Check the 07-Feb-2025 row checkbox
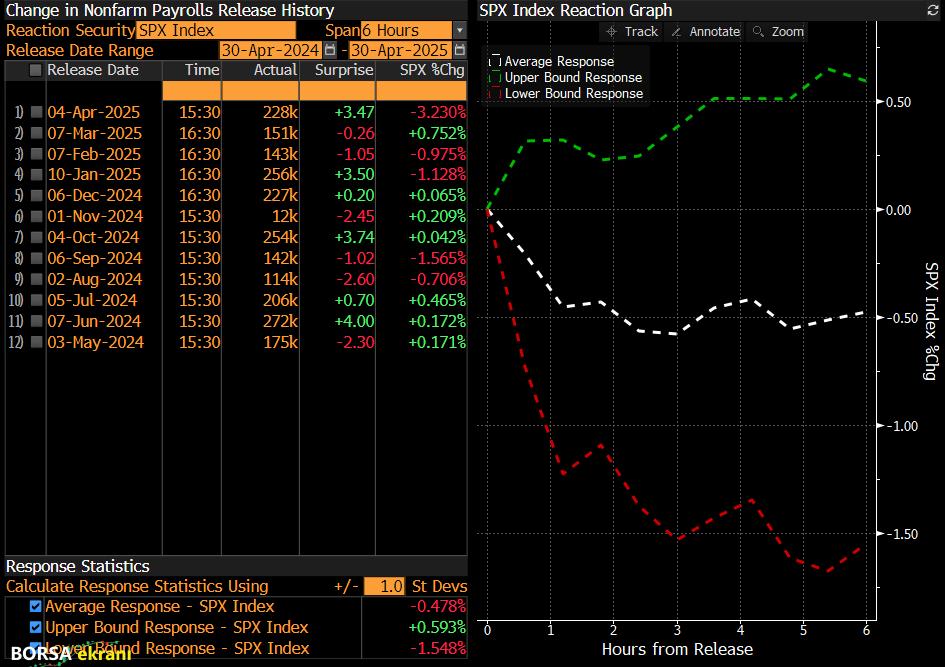 (37, 154)
